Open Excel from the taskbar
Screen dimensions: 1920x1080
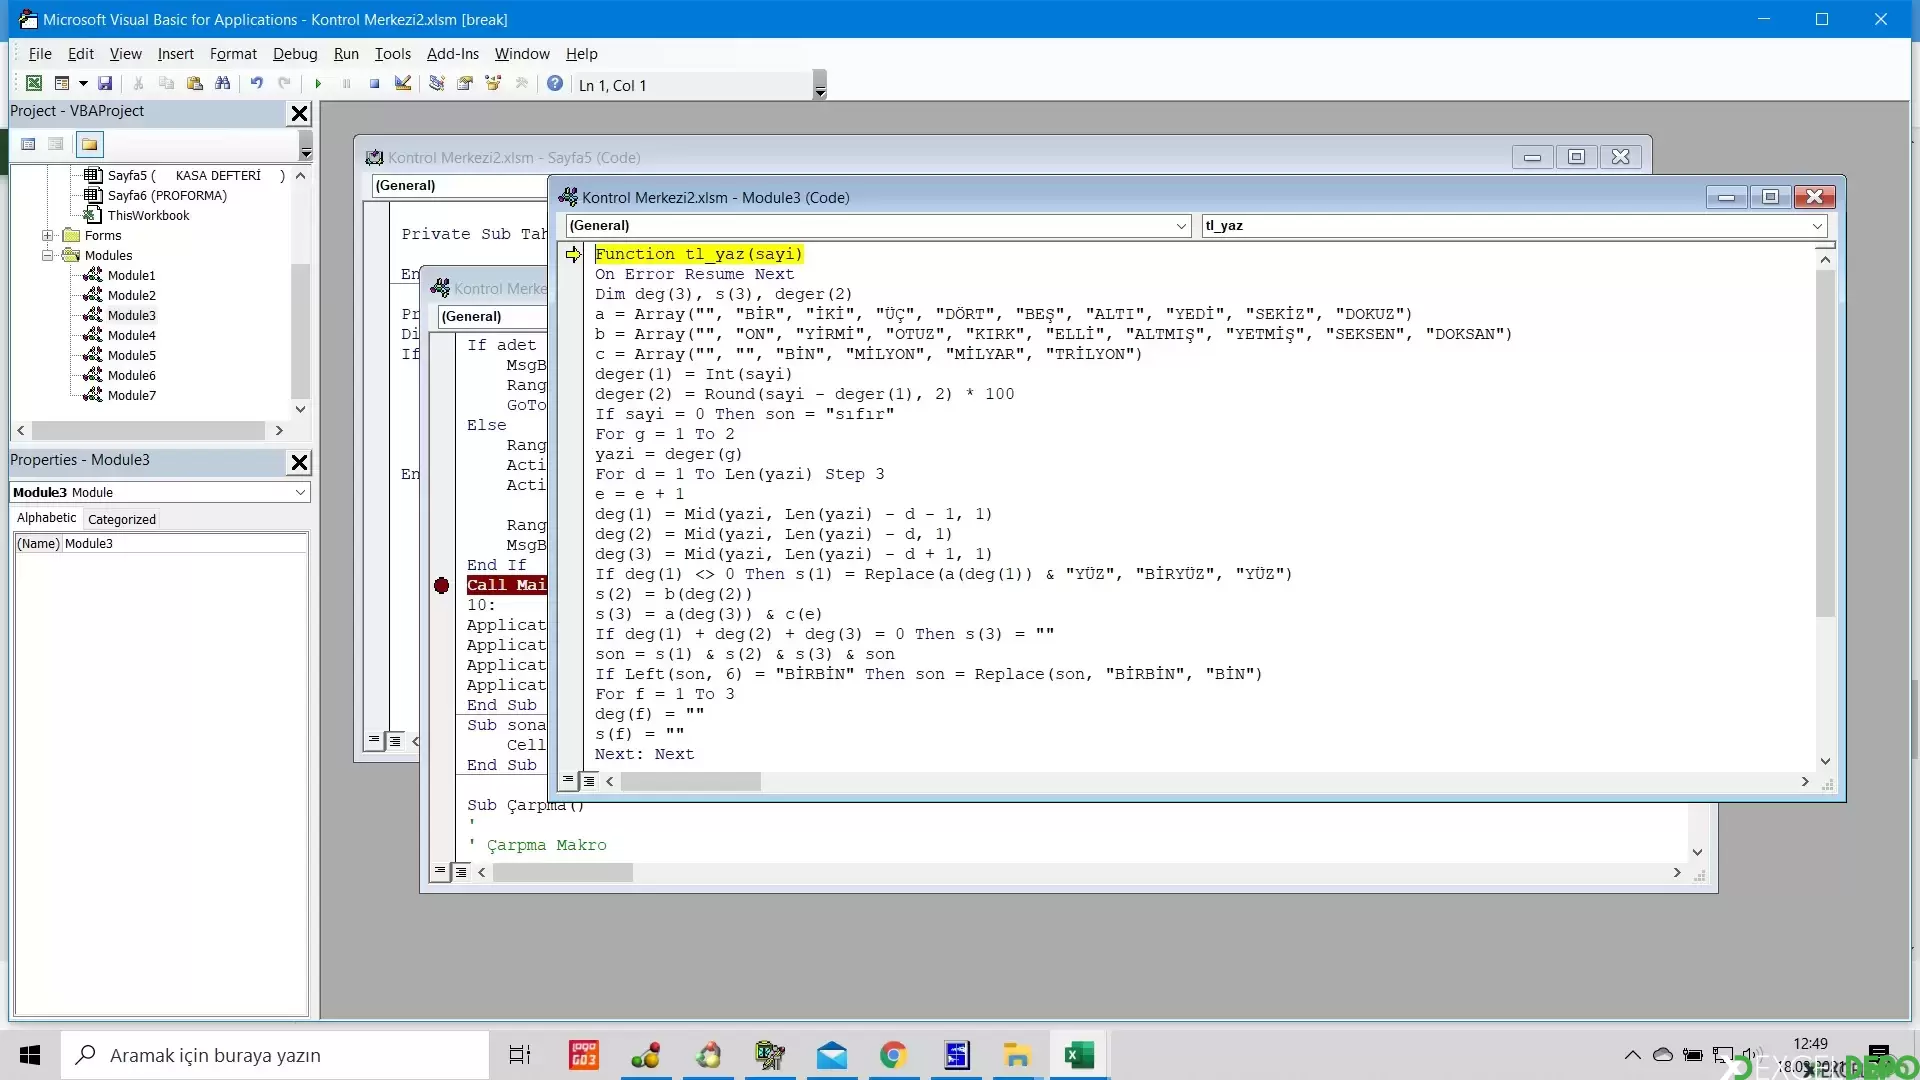[1079, 1055]
